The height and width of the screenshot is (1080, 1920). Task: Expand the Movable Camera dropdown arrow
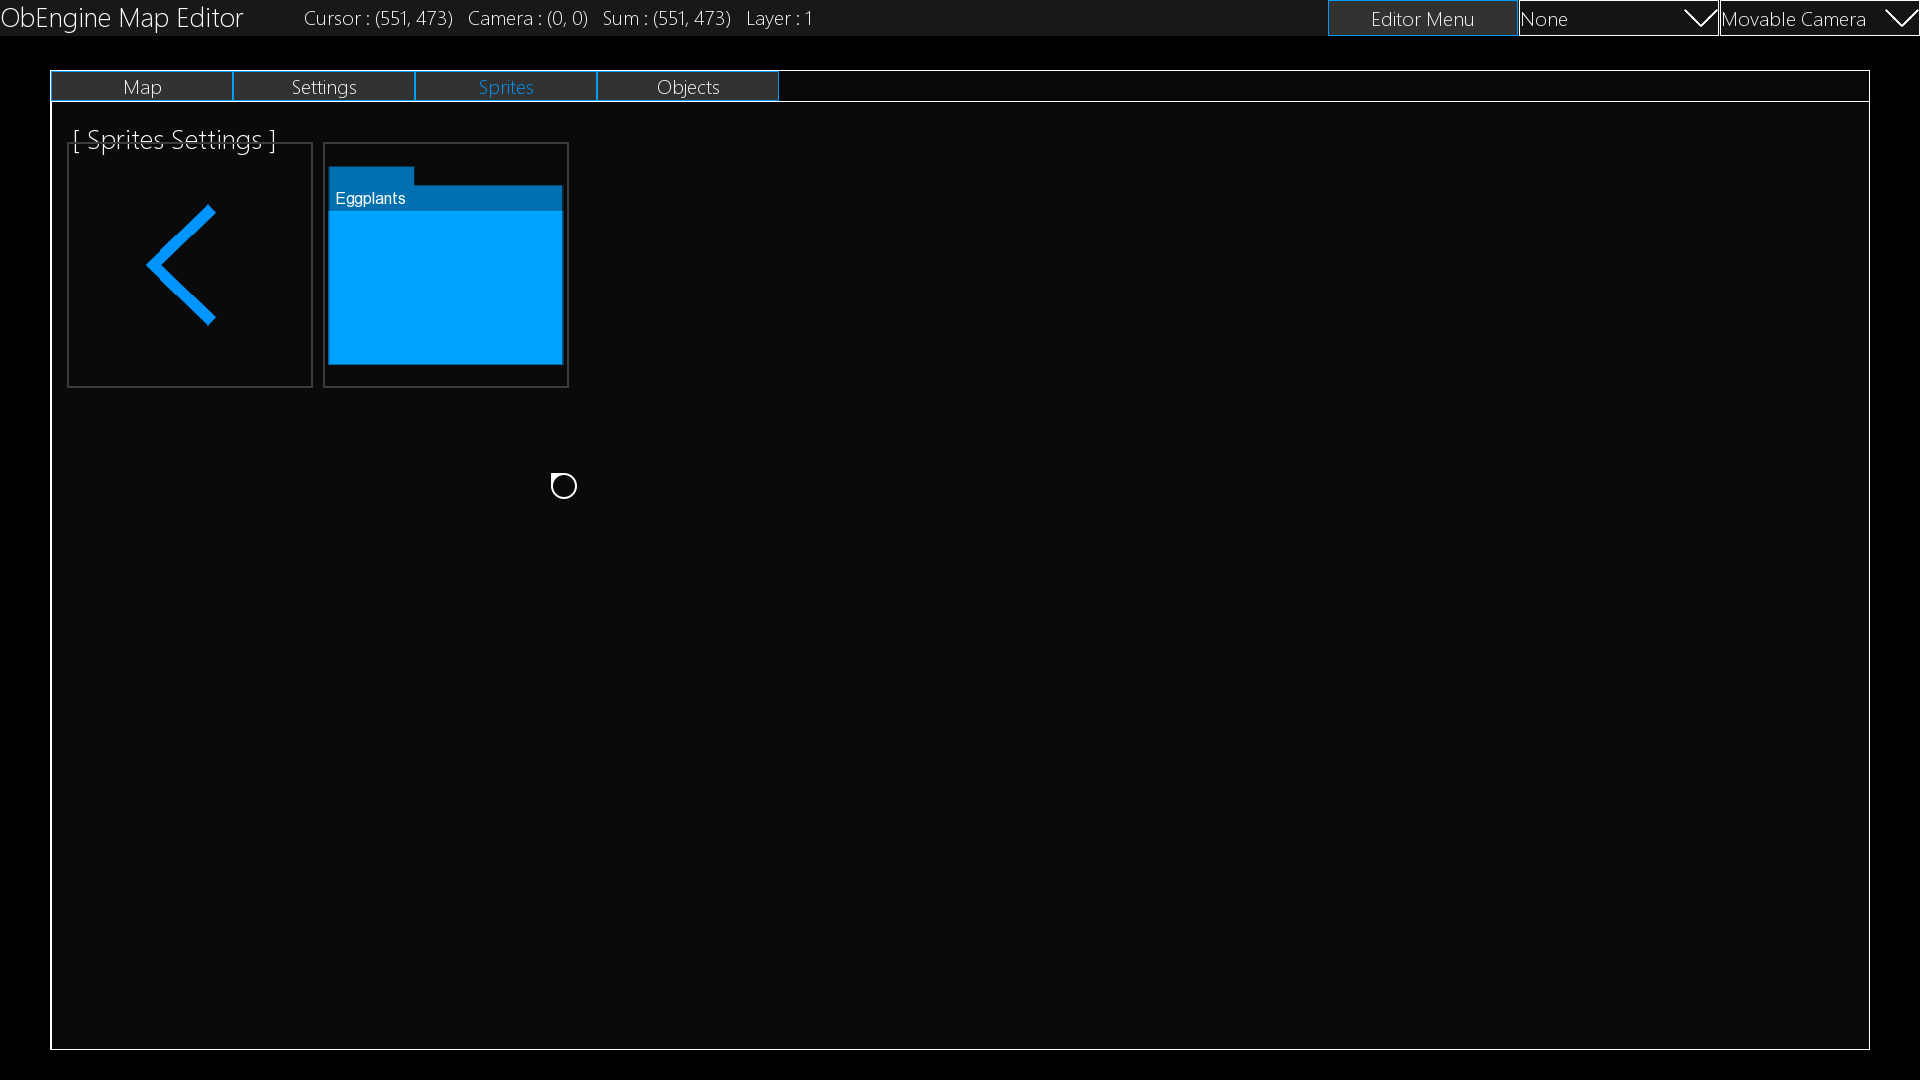[x=1900, y=18]
